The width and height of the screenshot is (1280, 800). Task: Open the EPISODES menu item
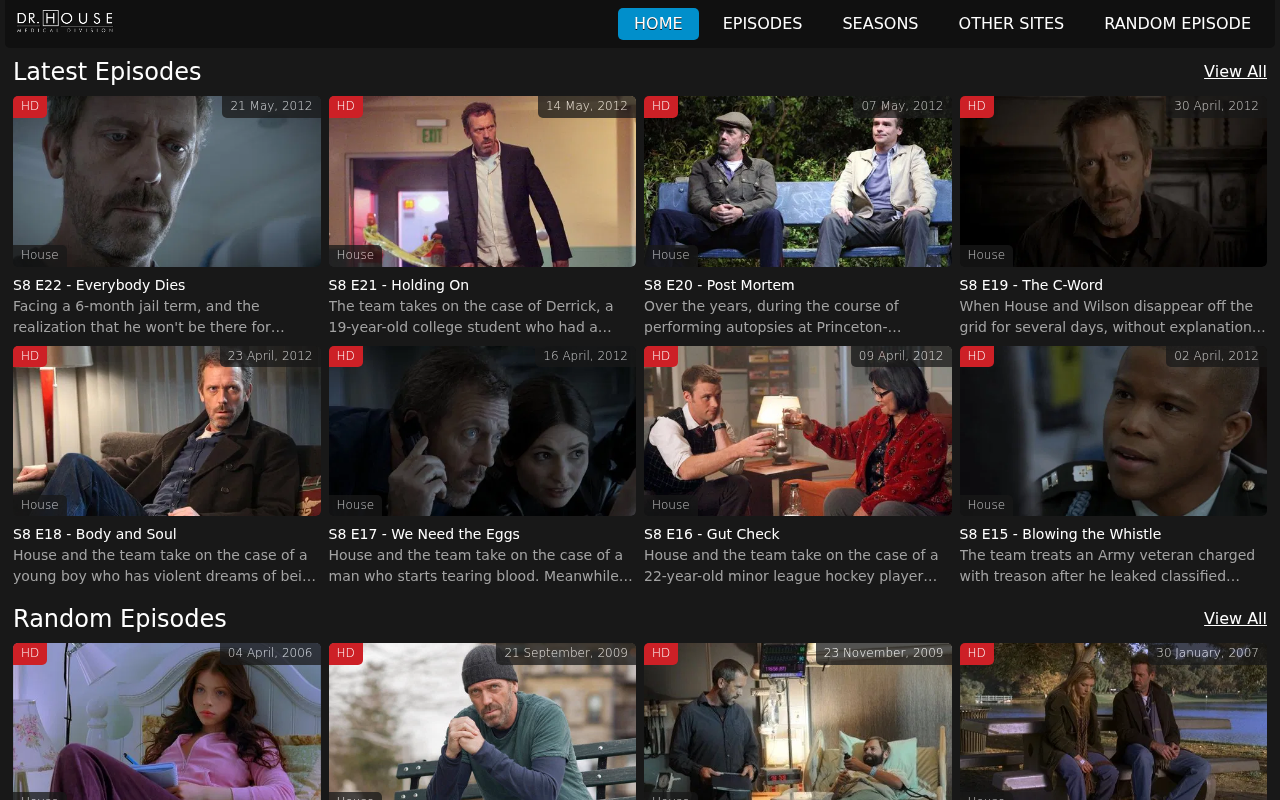(762, 24)
